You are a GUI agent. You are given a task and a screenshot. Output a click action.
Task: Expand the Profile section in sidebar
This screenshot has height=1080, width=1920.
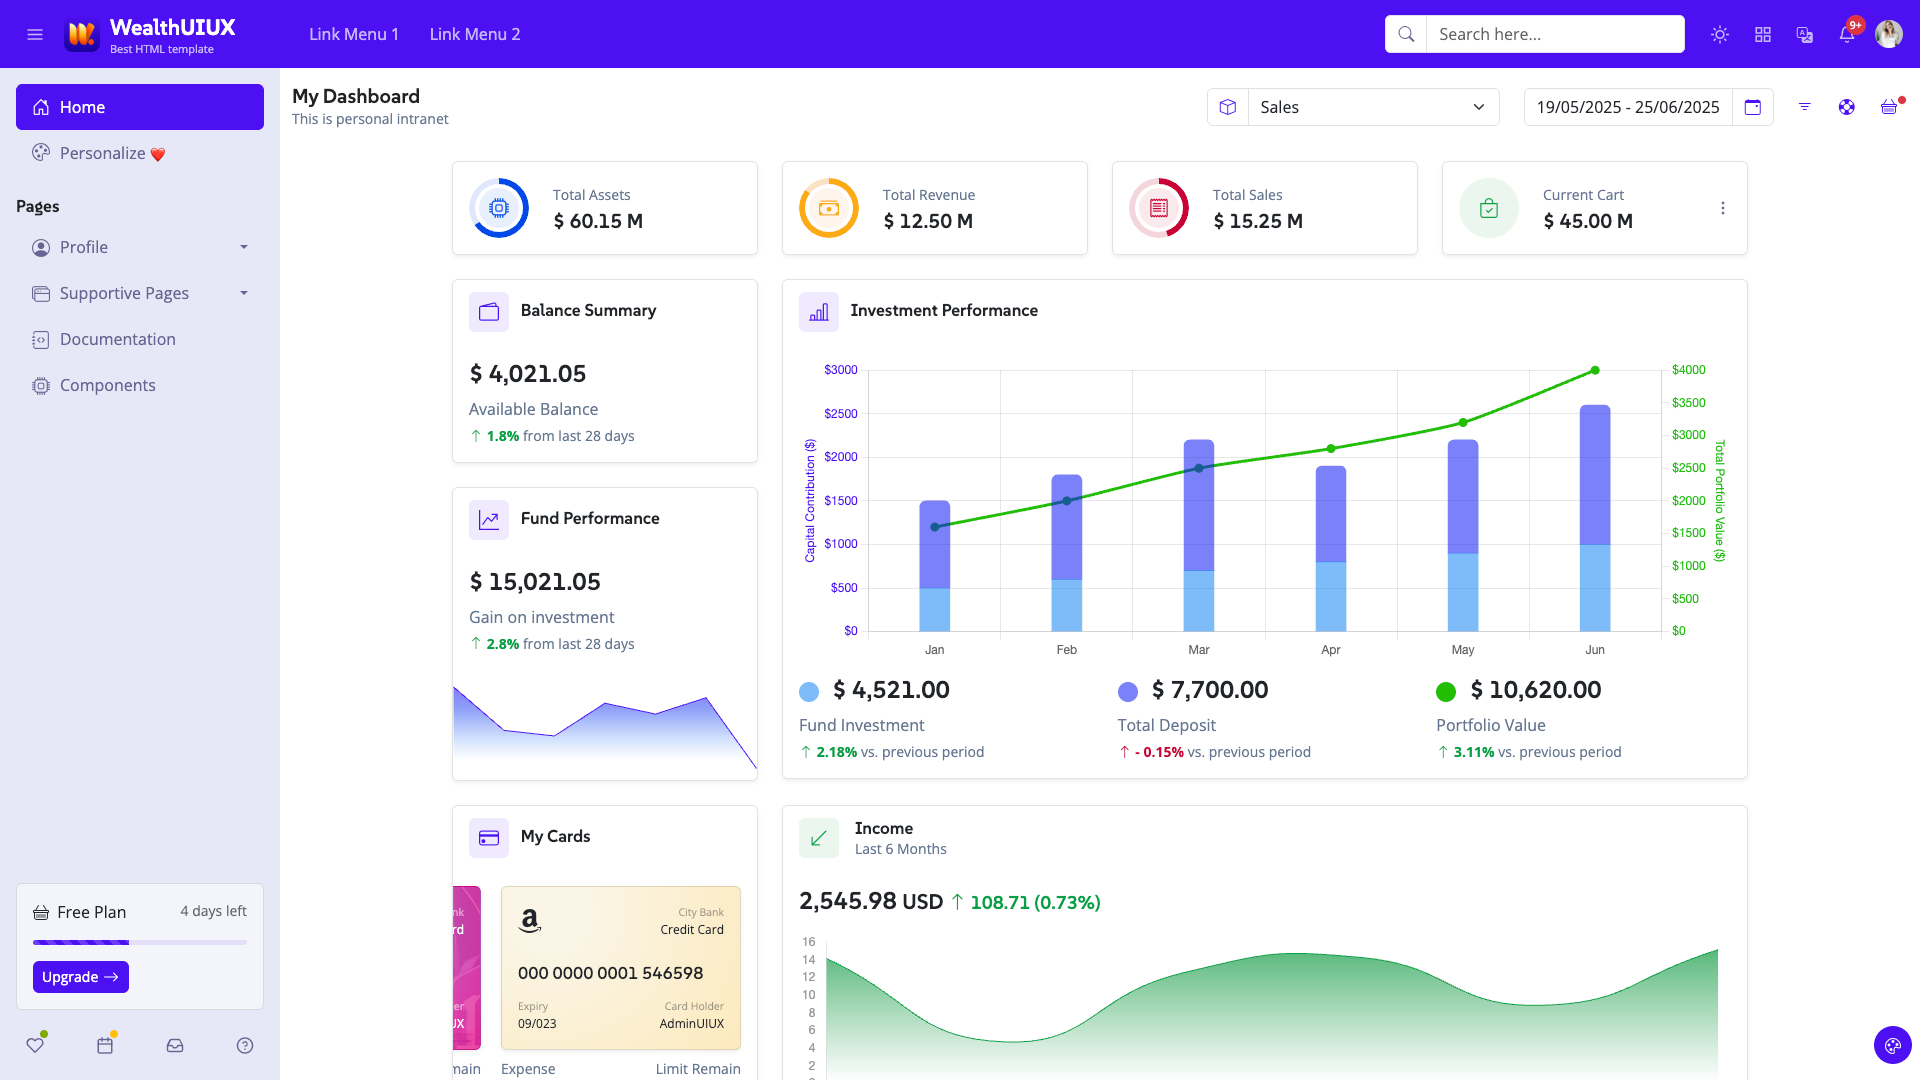(140, 247)
